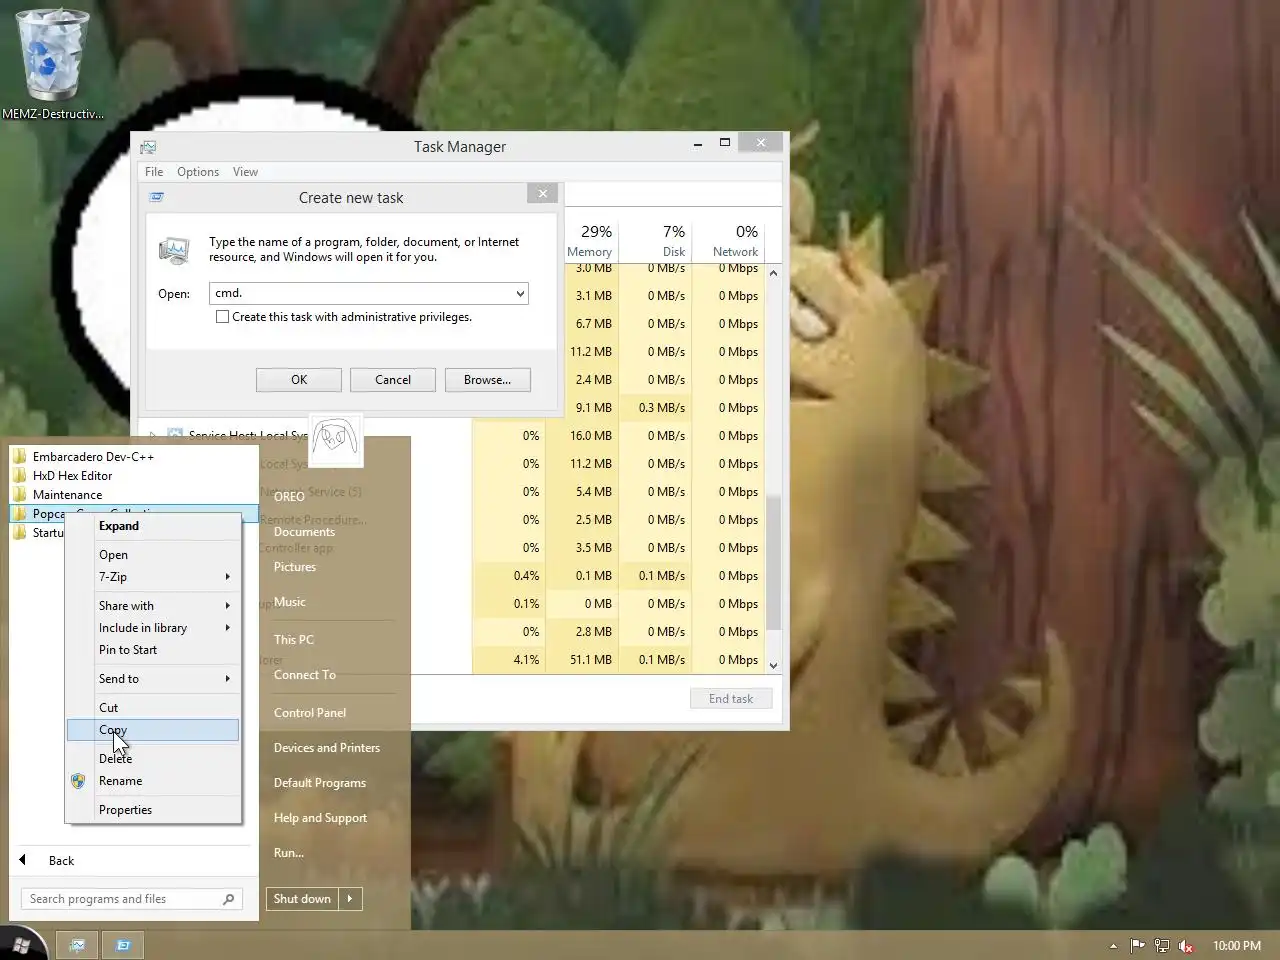
Task: Choose Pin to Start
Action: coord(154,650)
